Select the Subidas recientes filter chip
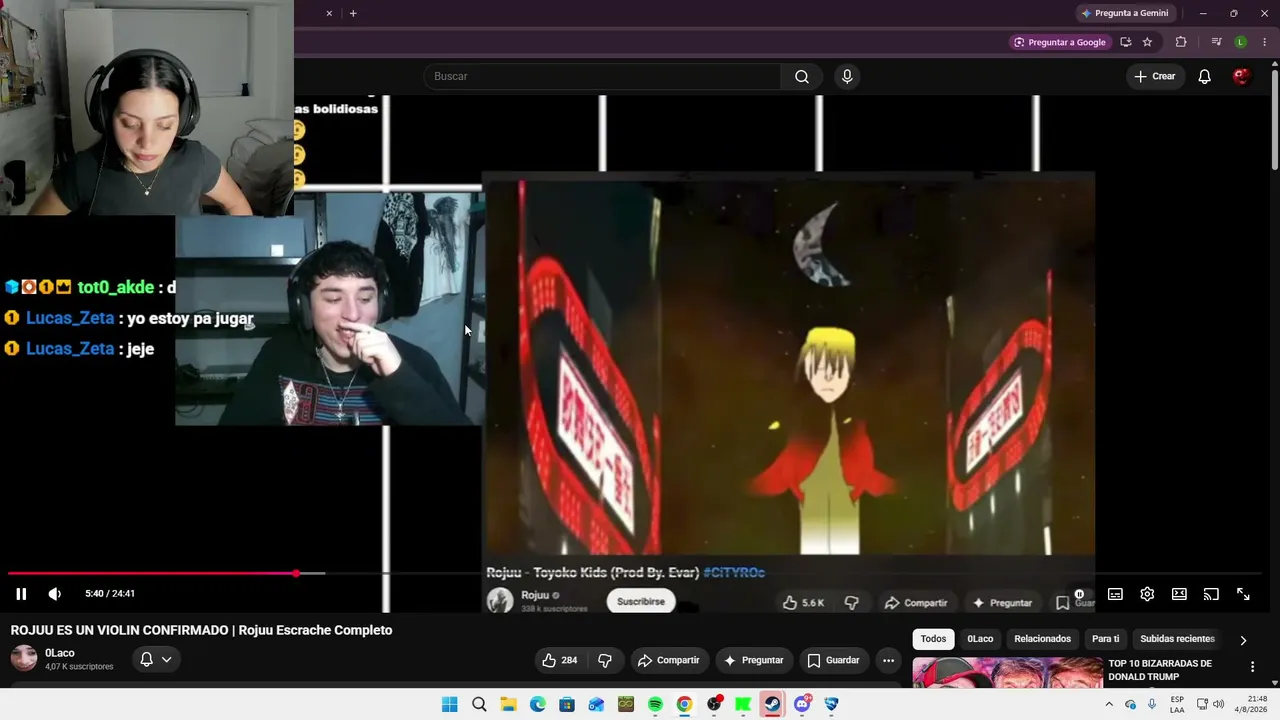Screen dimensions: 1280x720 pos(1177,639)
